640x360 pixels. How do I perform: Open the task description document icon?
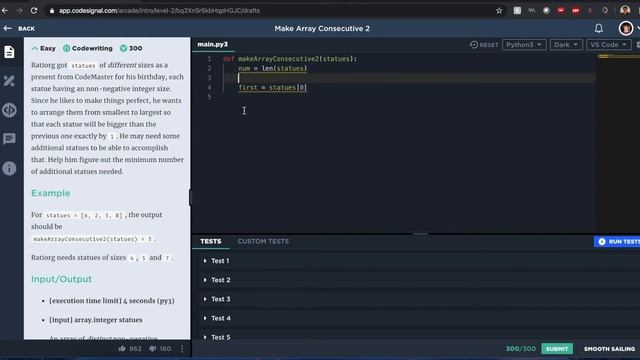click(x=9, y=52)
